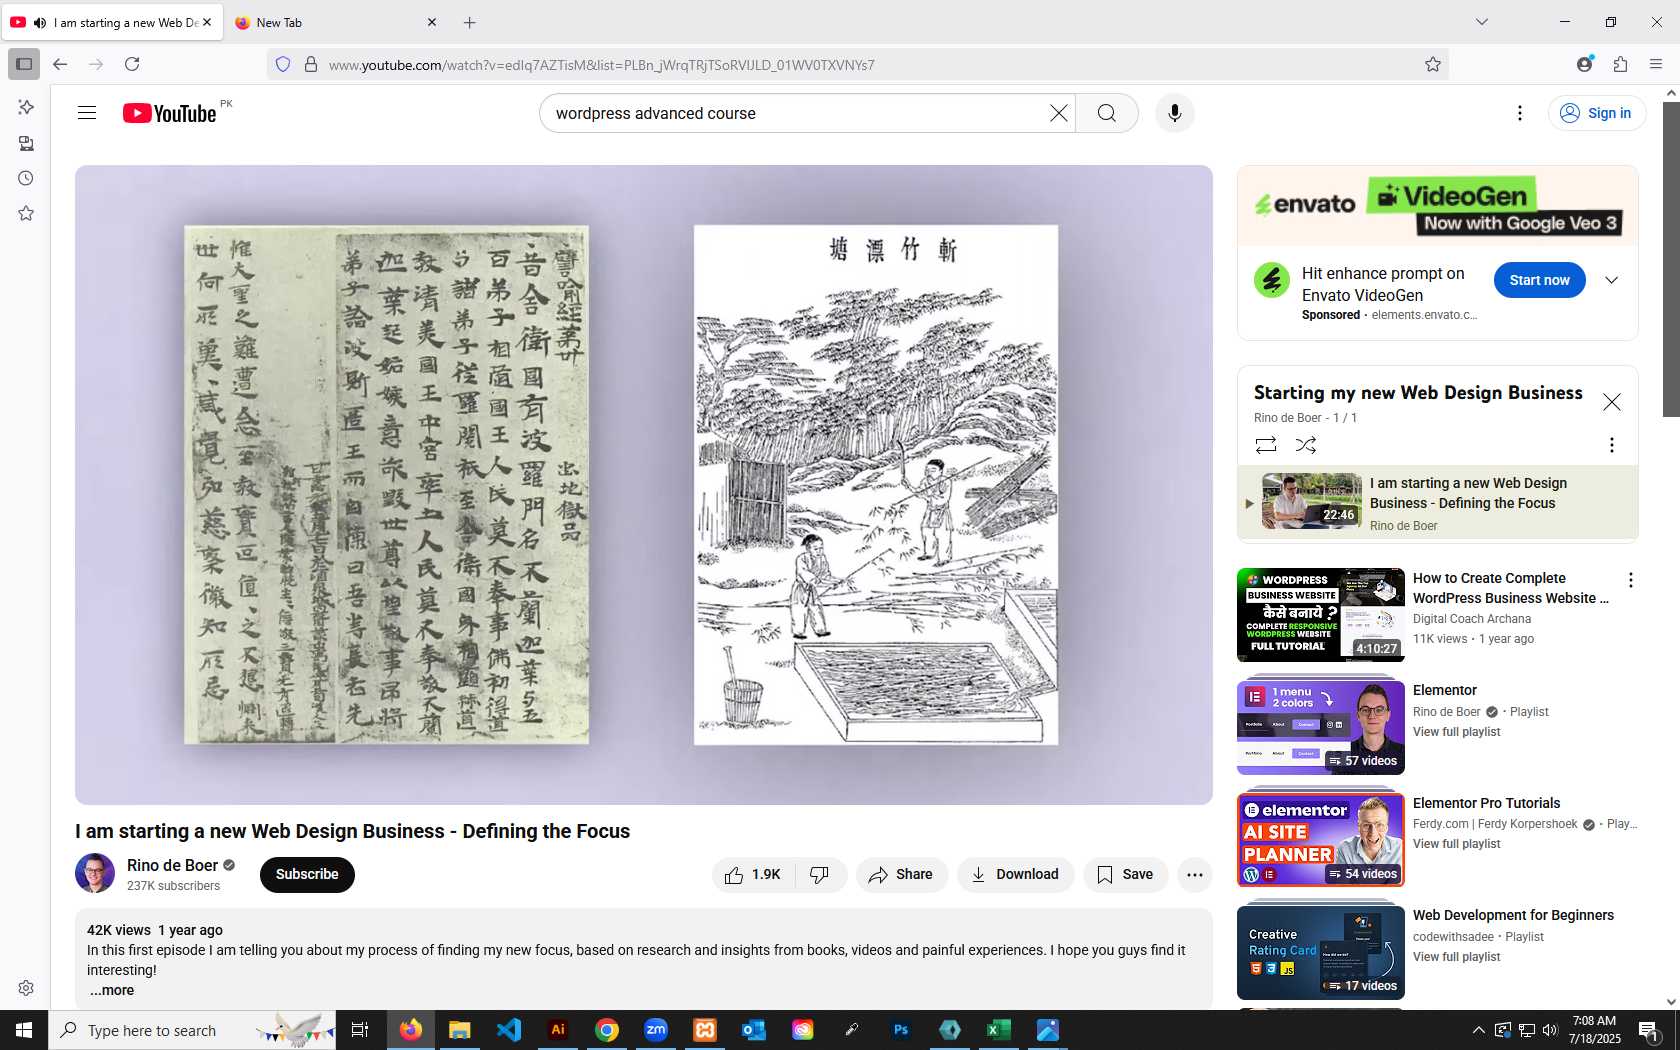The width and height of the screenshot is (1680, 1050).
Task: Open the YouTube guide hamburger menu
Action: point(87,113)
